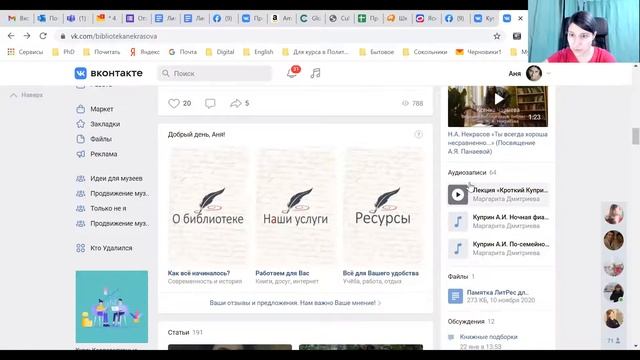Image resolution: width=640 pixels, height=360 pixels.
Task: Close the active VK browser tab
Action: tap(520, 18)
